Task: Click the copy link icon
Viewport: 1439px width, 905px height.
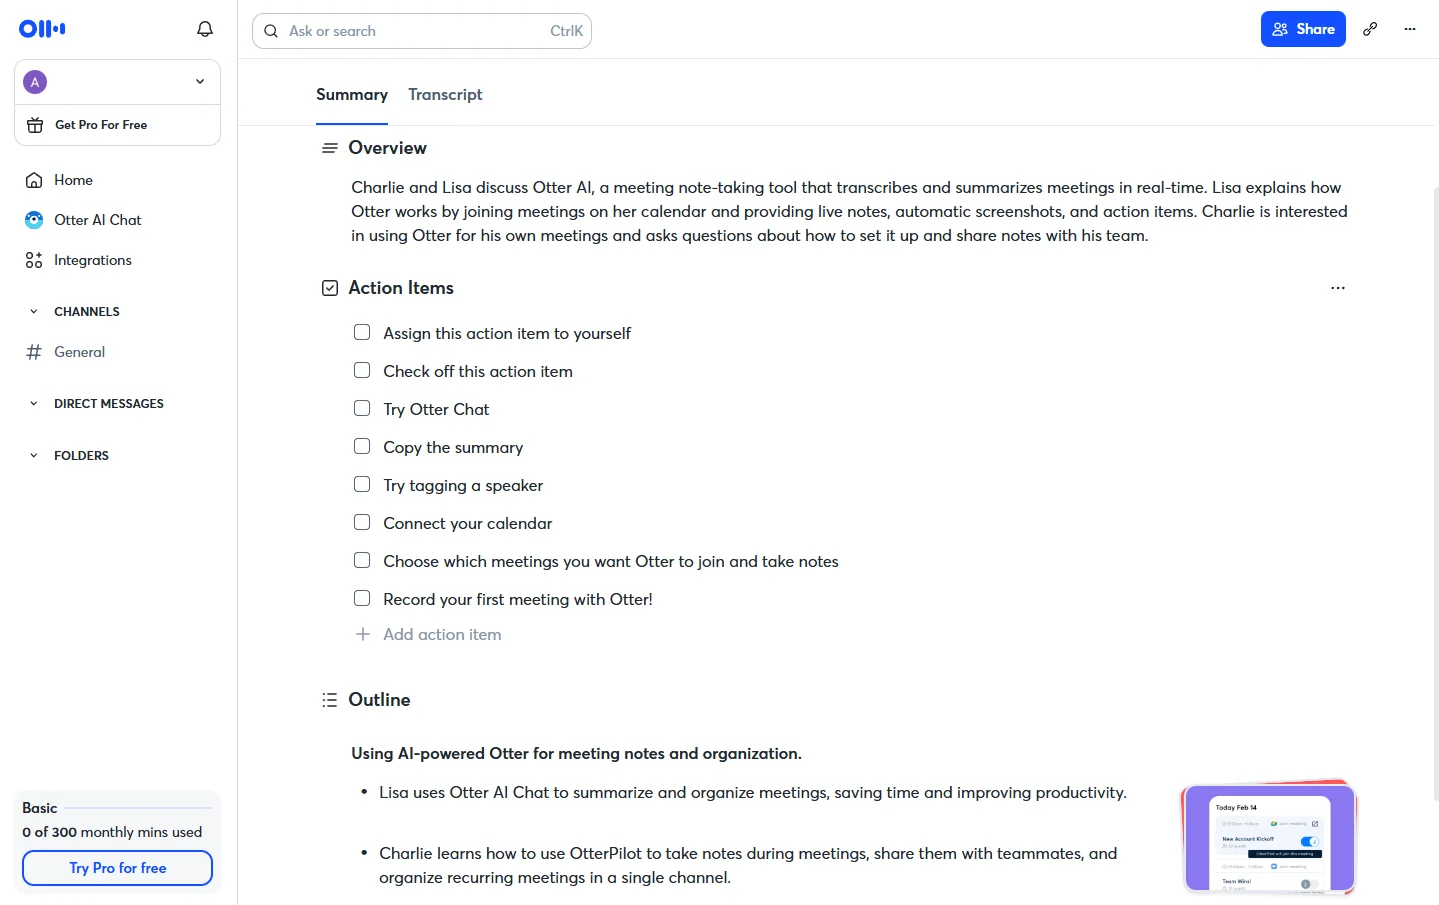Action: point(1370,29)
